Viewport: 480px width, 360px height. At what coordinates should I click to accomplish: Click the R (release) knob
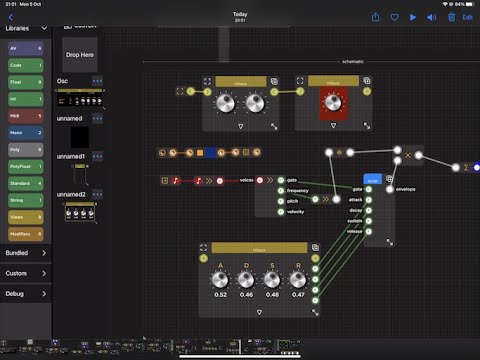298,280
